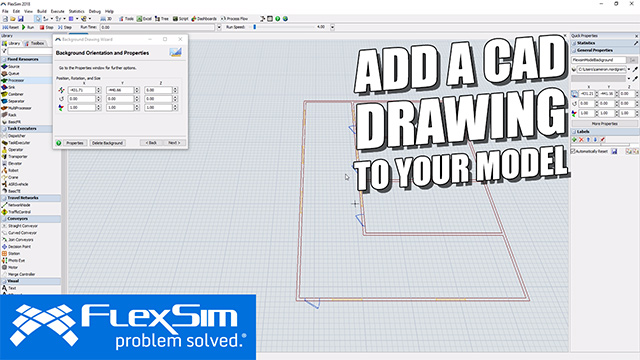Click the green add label icon
640x360 pixels.
point(574,140)
